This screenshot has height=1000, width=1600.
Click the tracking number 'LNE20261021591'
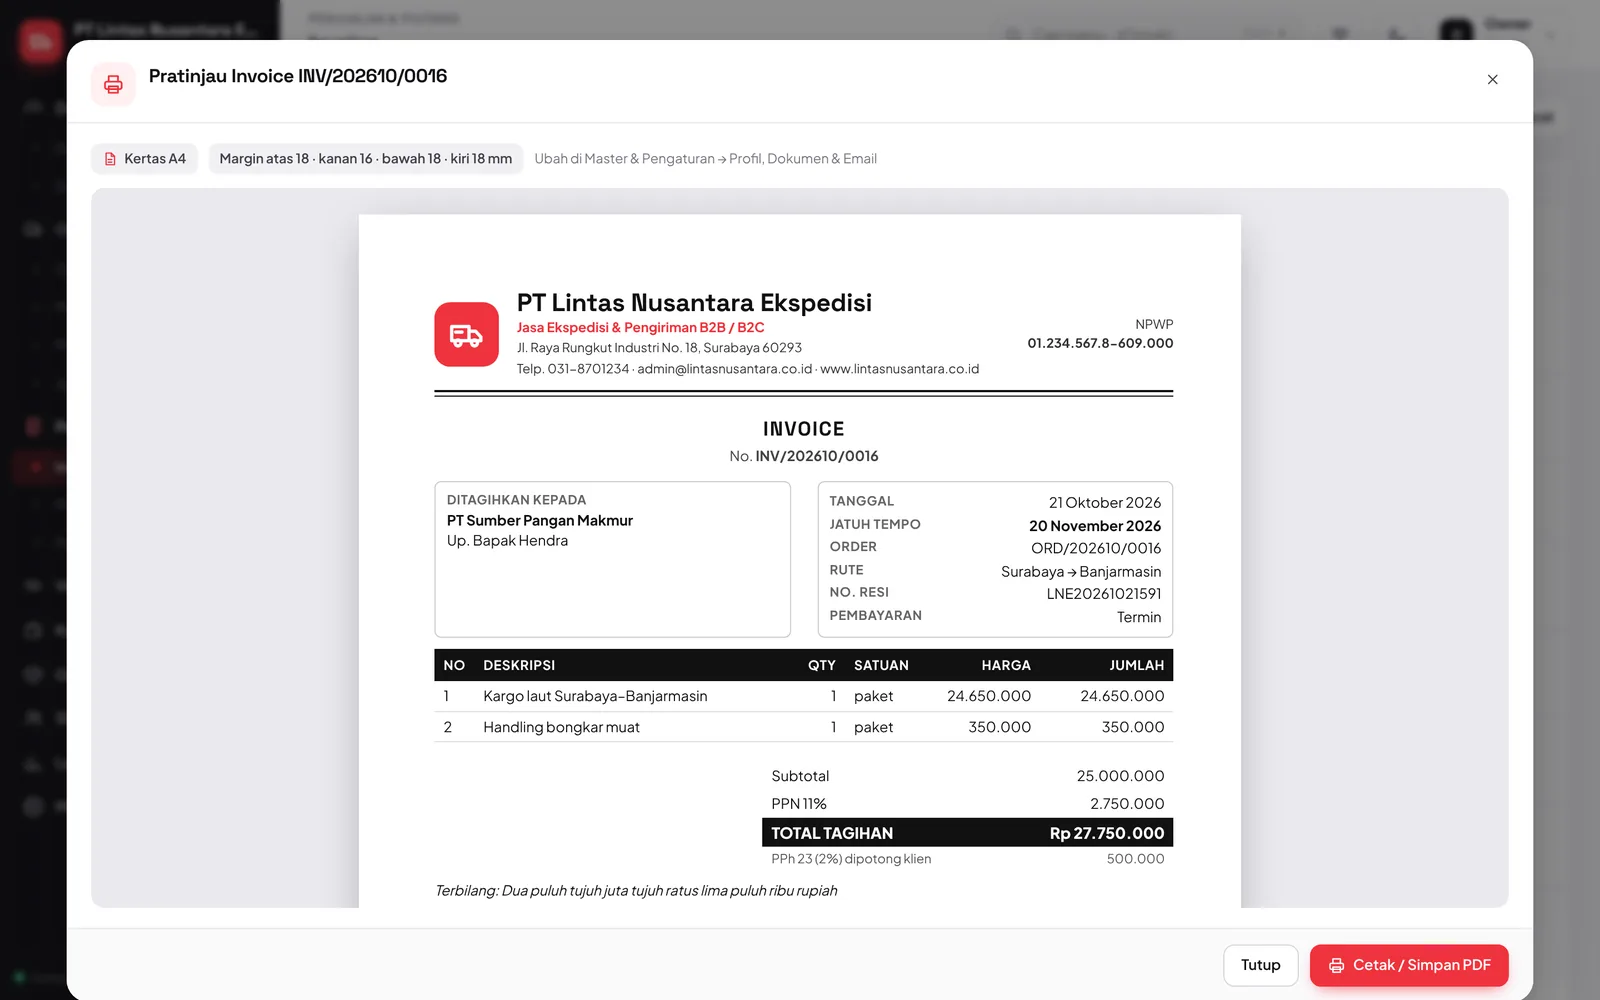1104,594
